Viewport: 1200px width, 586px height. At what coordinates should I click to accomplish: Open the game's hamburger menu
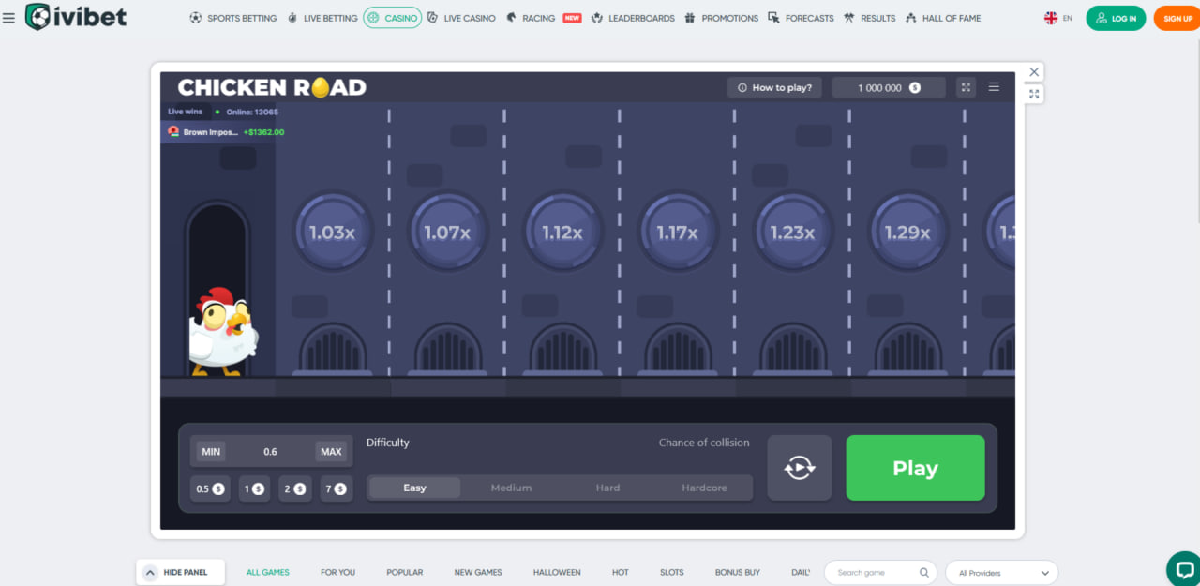(x=994, y=87)
